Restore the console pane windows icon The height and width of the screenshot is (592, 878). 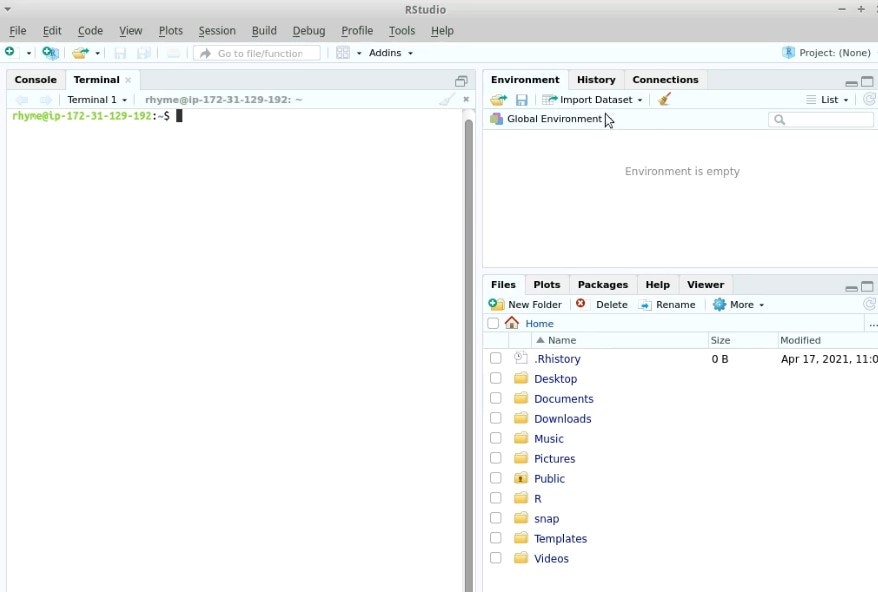point(461,82)
